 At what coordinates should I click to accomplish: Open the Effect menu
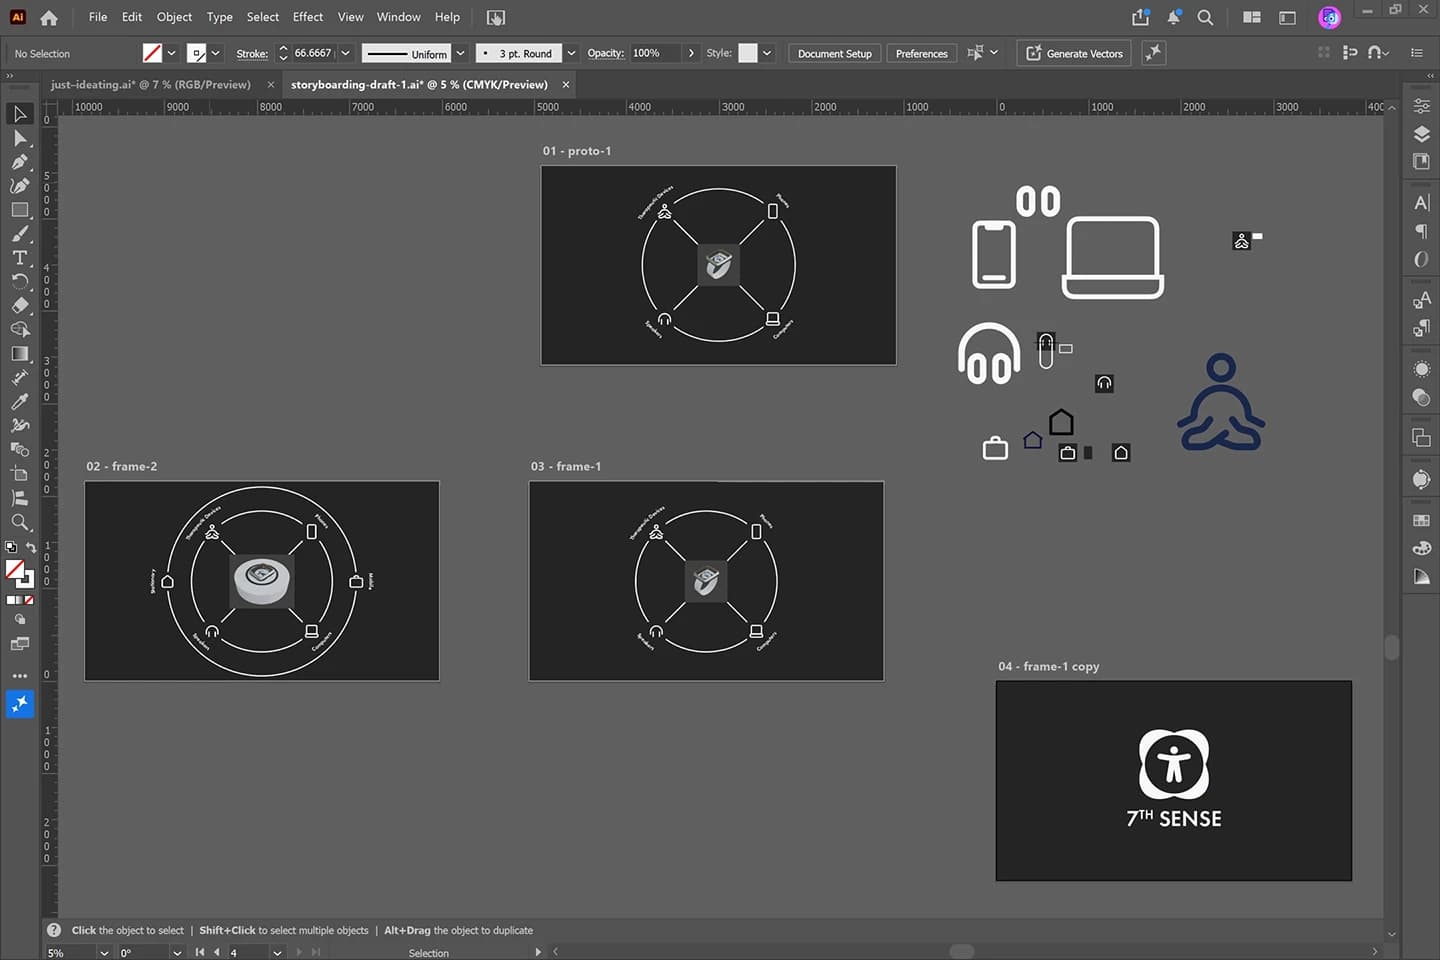(308, 17)
